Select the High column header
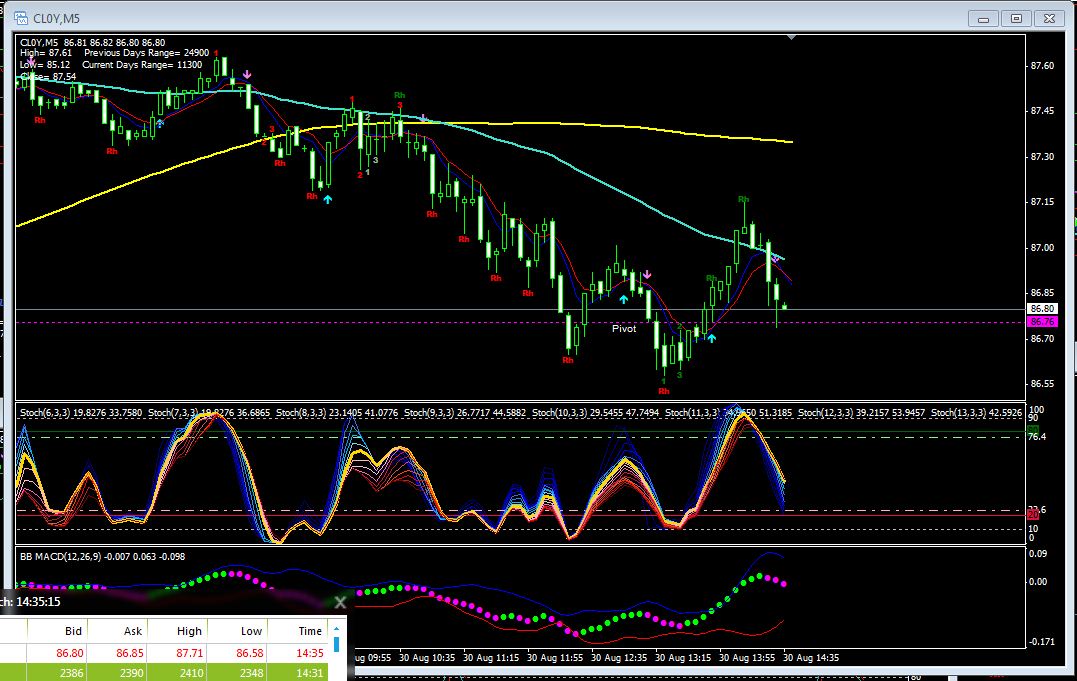Screen dimensions: 1077x681 (190, 631)
